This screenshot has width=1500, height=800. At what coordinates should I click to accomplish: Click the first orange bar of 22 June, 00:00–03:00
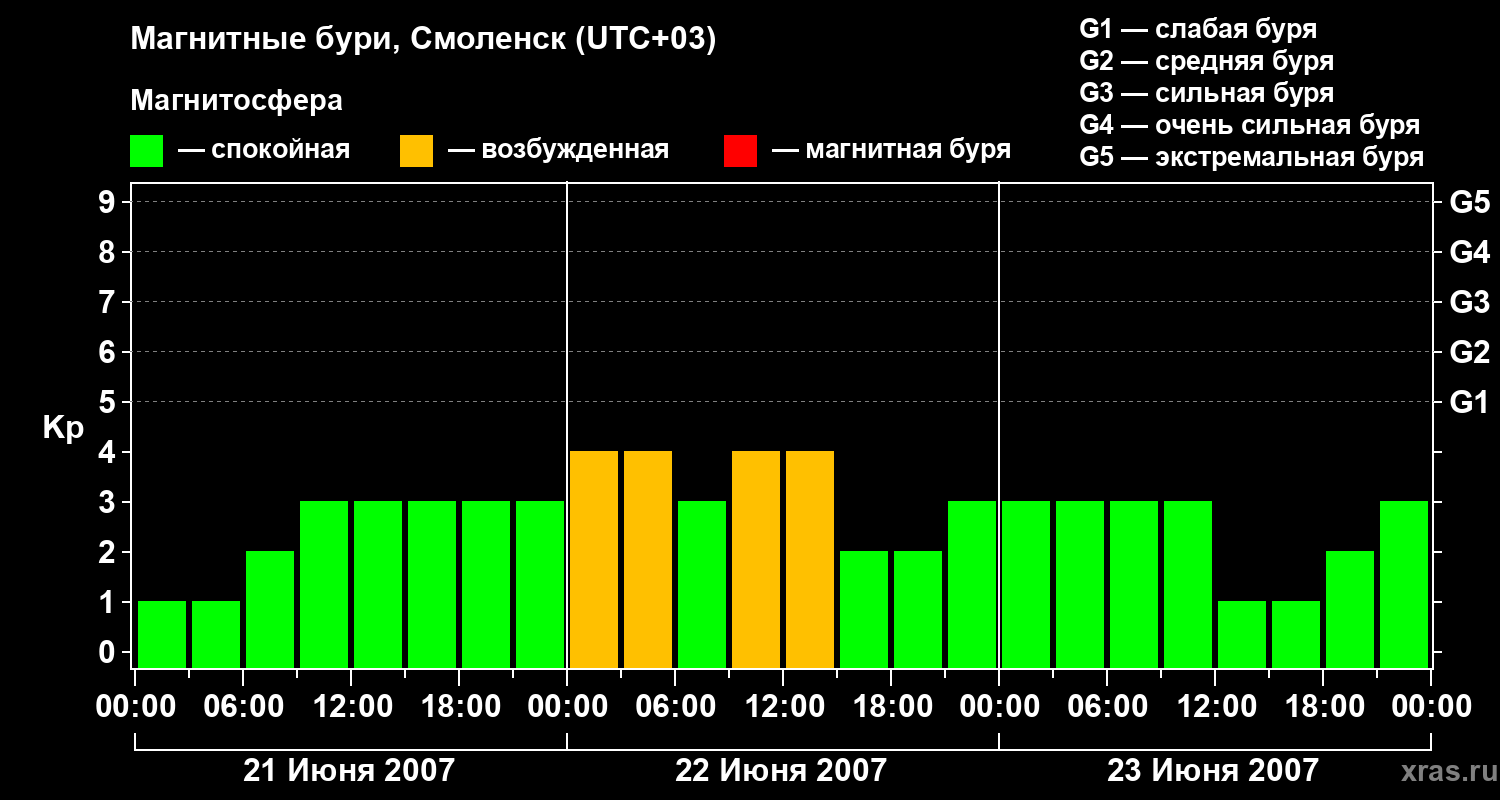[594, 559]
